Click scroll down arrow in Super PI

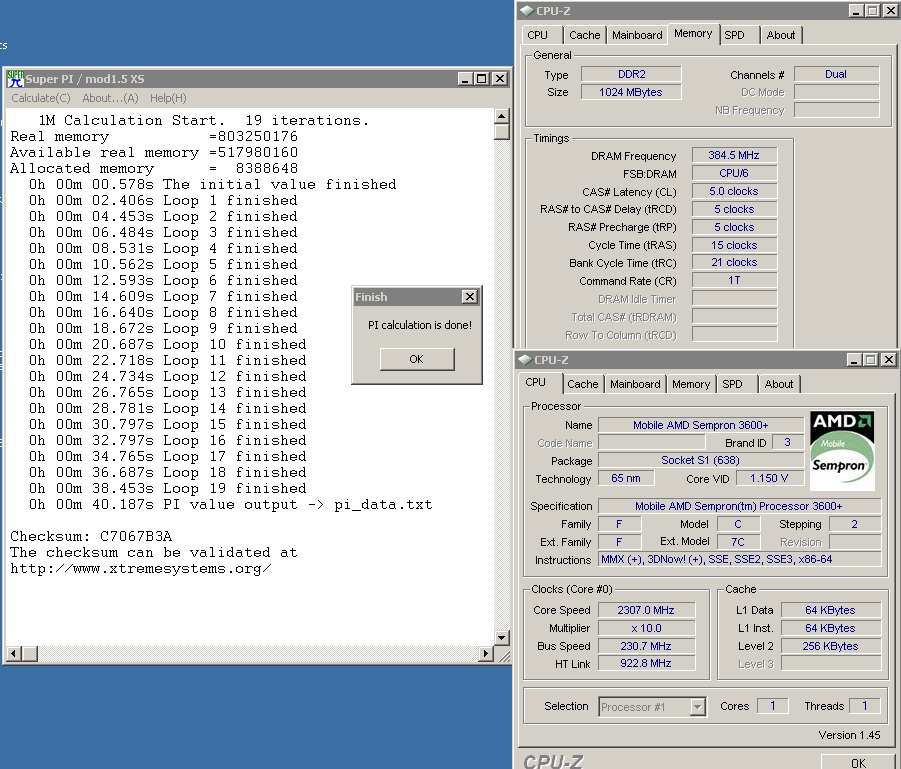click(x=502, y=637)
